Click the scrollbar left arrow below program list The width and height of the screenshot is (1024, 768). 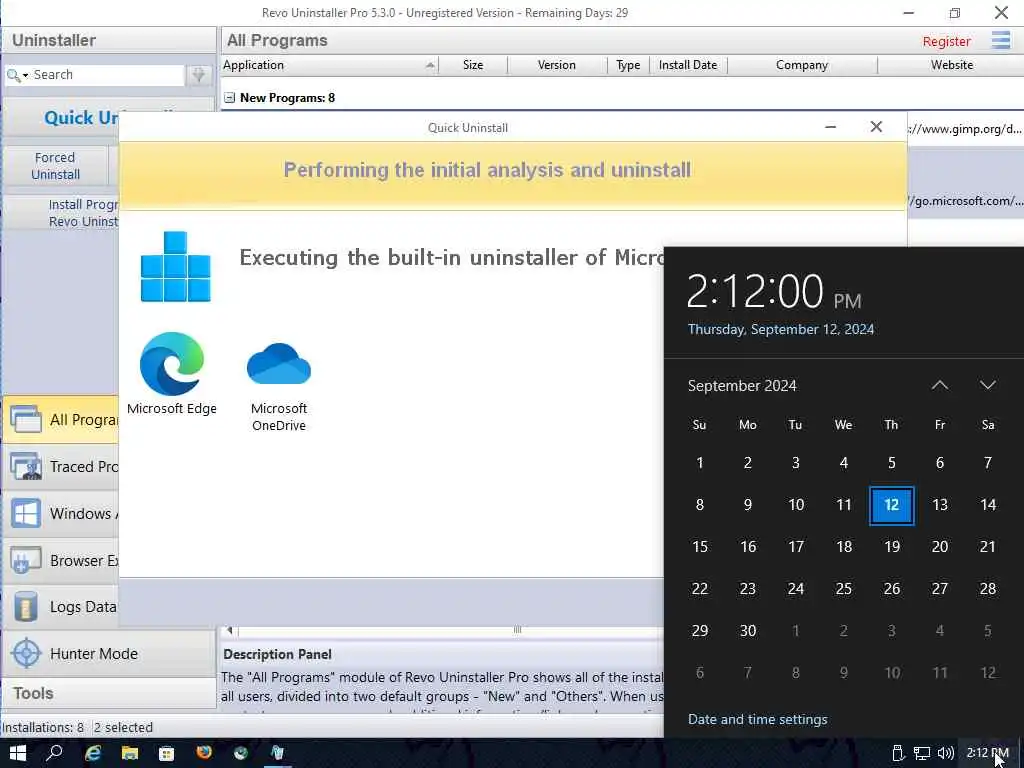(229, 630)
